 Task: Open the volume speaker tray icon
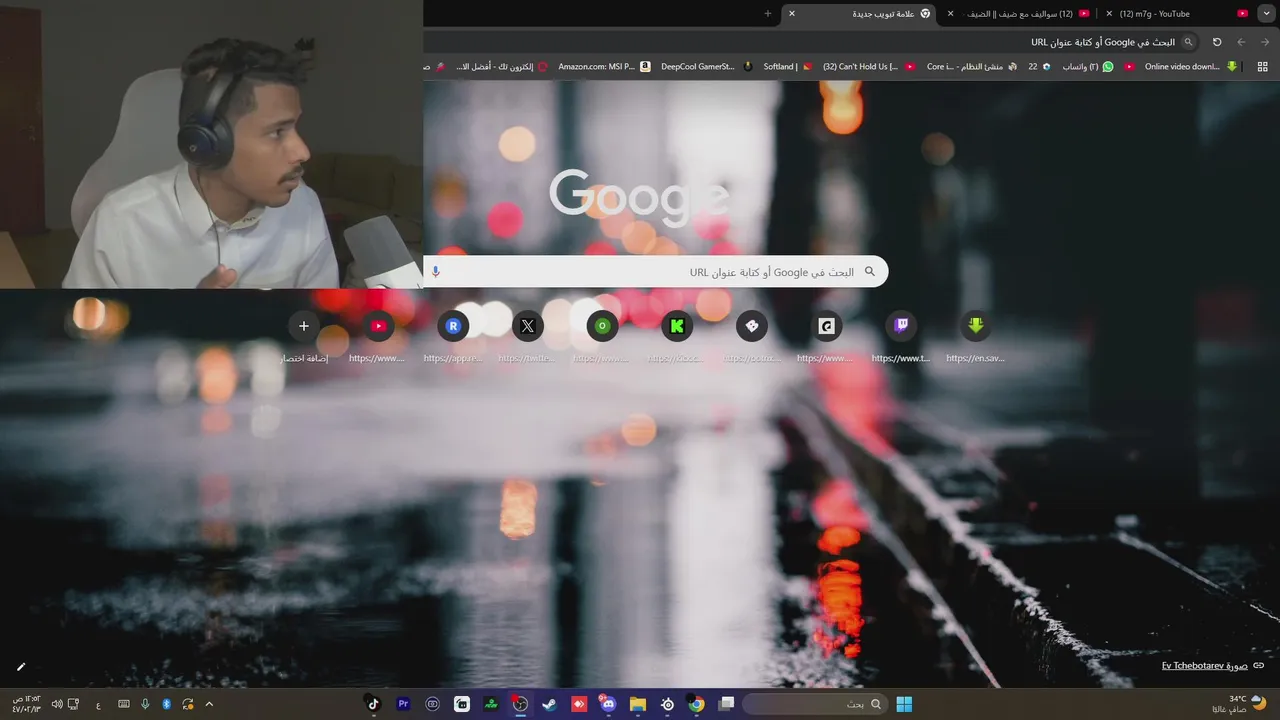[56, 704]
